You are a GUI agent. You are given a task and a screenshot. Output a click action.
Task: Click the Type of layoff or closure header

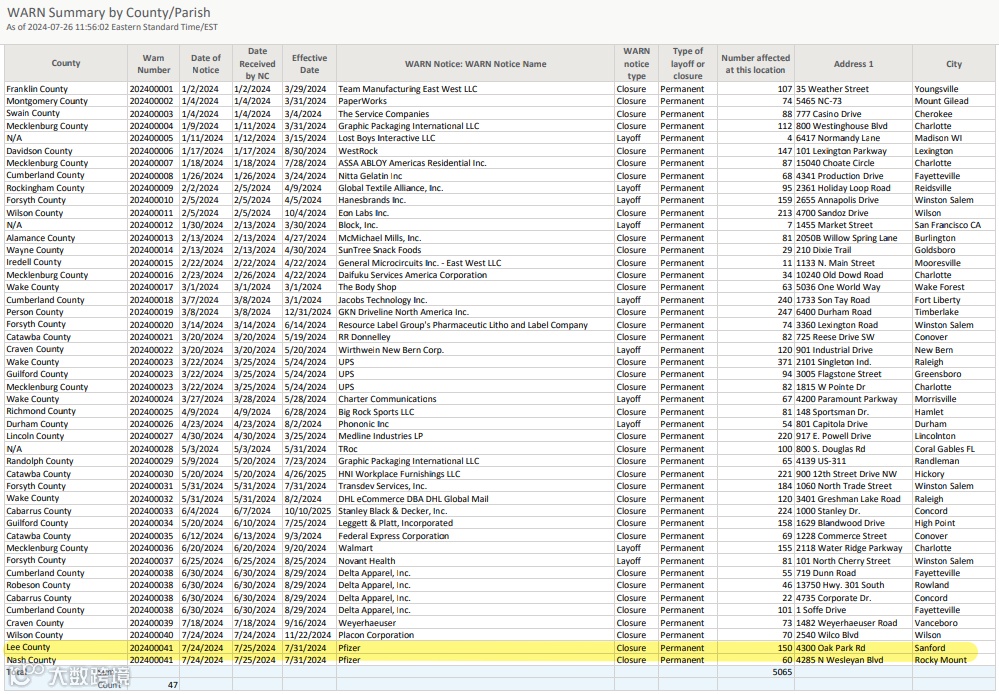point(687,63)
